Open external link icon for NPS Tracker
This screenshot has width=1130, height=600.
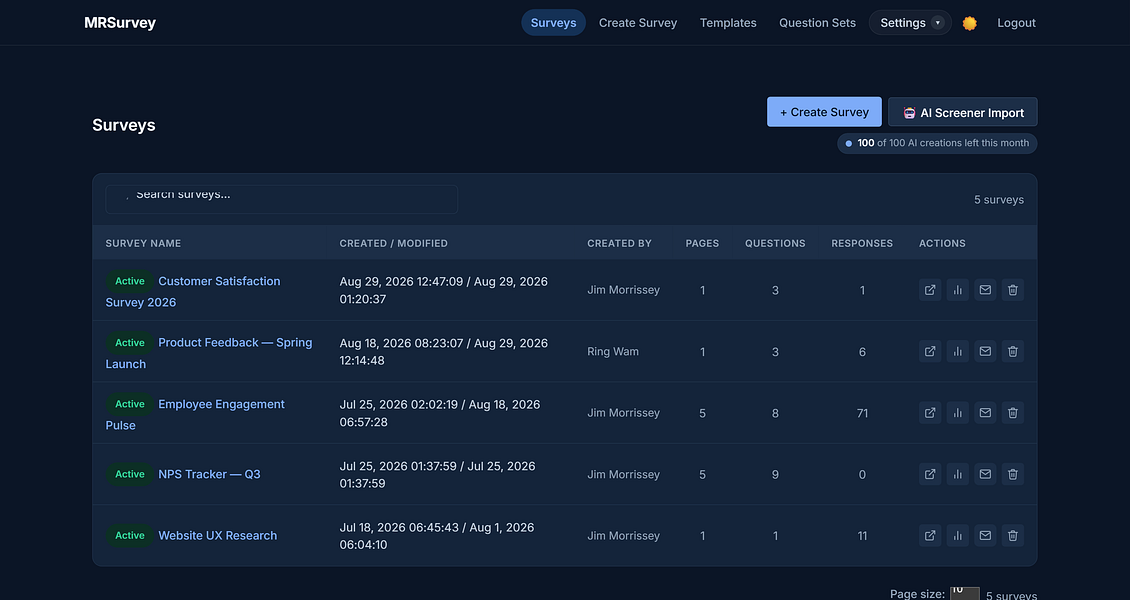[x=930, y=474]
